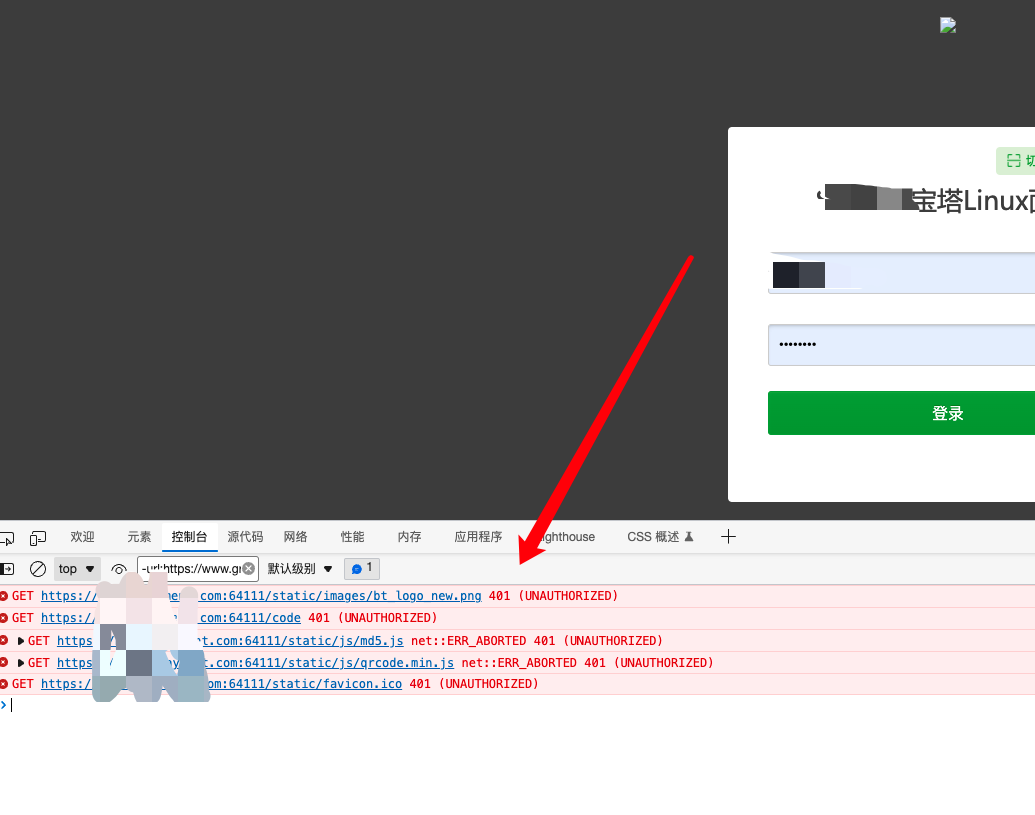
Task: Click the error icon on bt_logo_new.png row
Action: (x=4, y=596)
